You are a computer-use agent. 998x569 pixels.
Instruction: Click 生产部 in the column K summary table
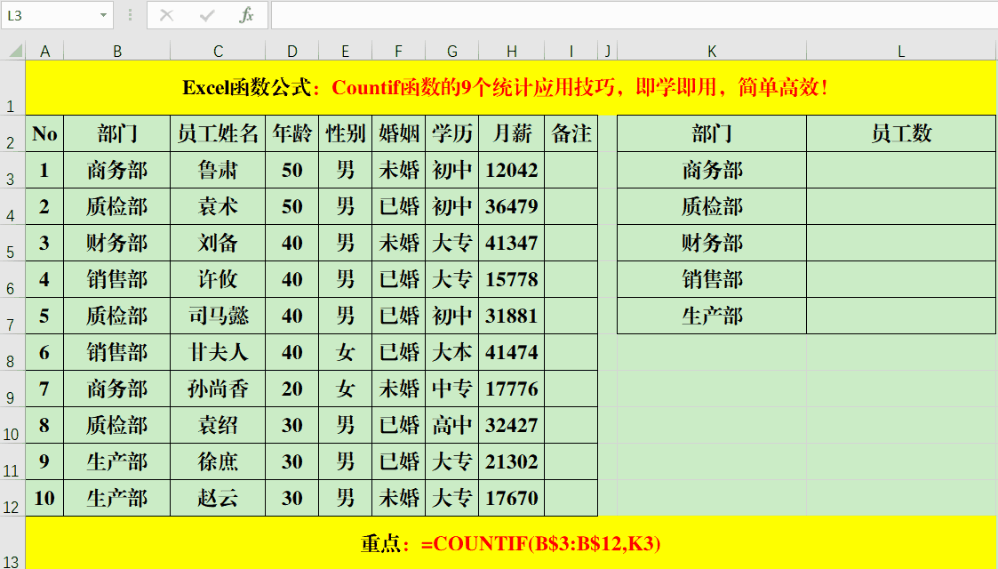click(x=712, y=316)
